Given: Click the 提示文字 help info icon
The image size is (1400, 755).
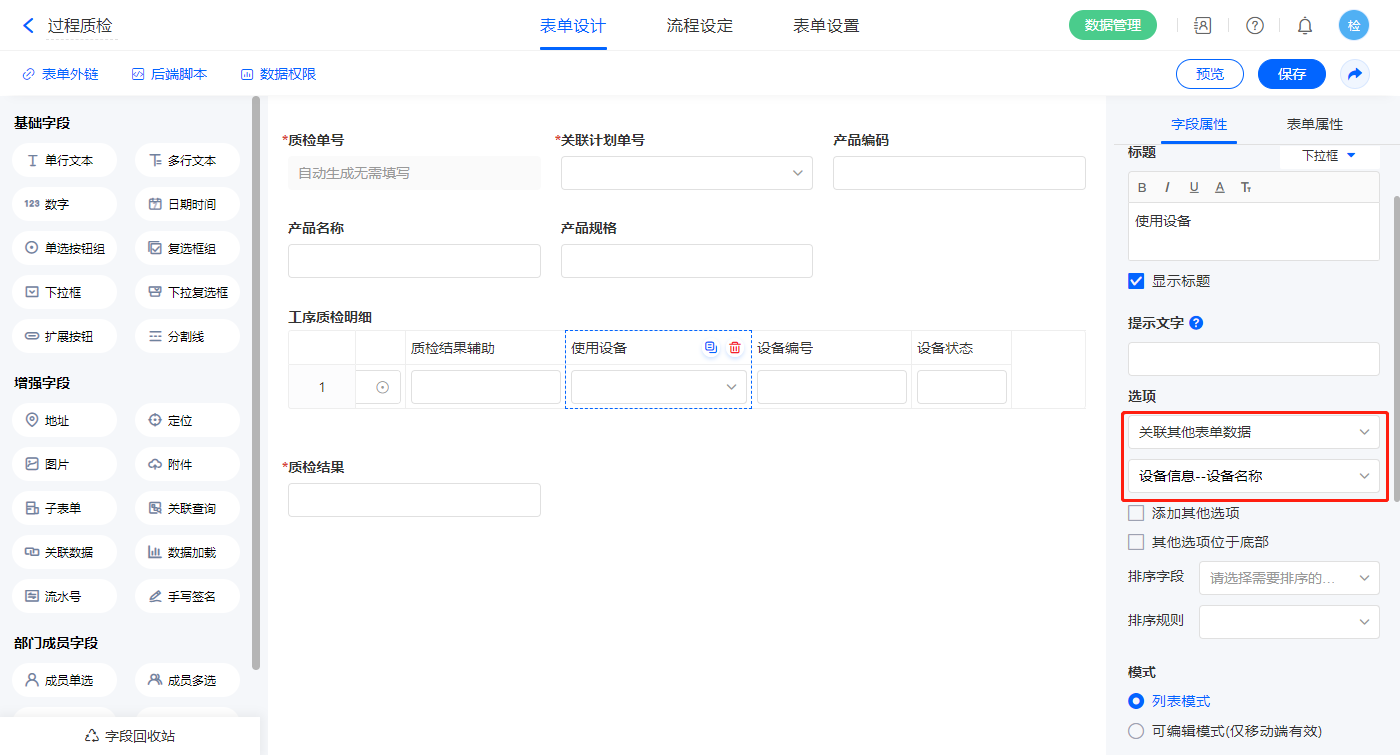Looking at the screenshot, I should (x=1196, y=323).
